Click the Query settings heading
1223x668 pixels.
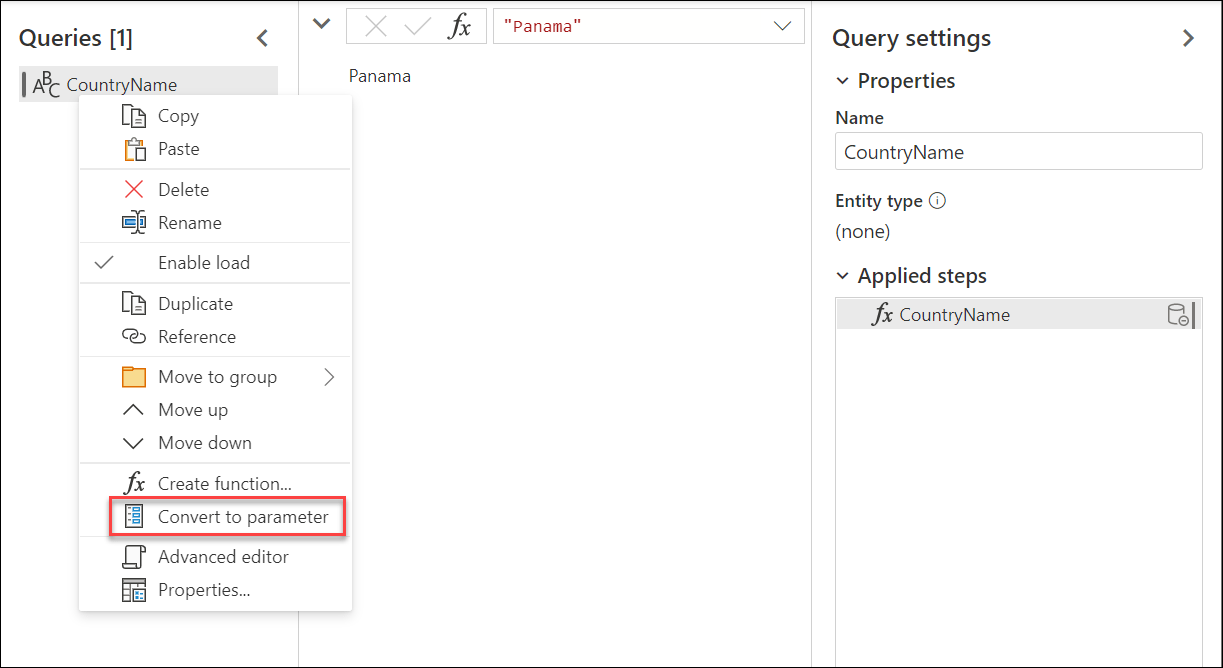[x=911, y=38]
